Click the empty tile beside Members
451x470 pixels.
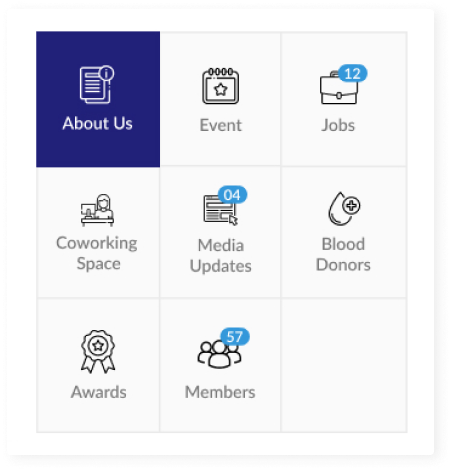point(344,365)
